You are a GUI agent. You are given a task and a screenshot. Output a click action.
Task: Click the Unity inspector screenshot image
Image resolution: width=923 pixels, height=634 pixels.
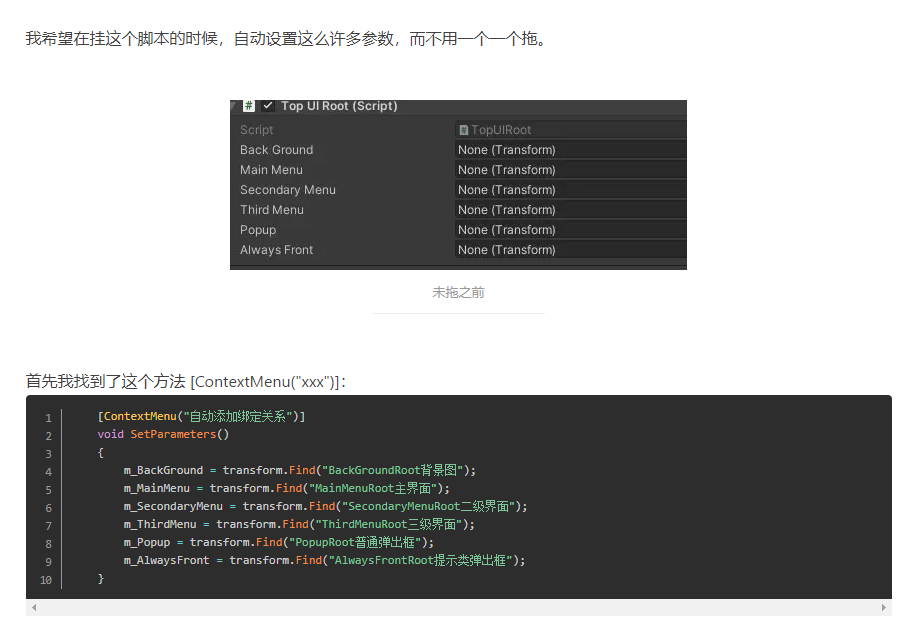point(458,185)
